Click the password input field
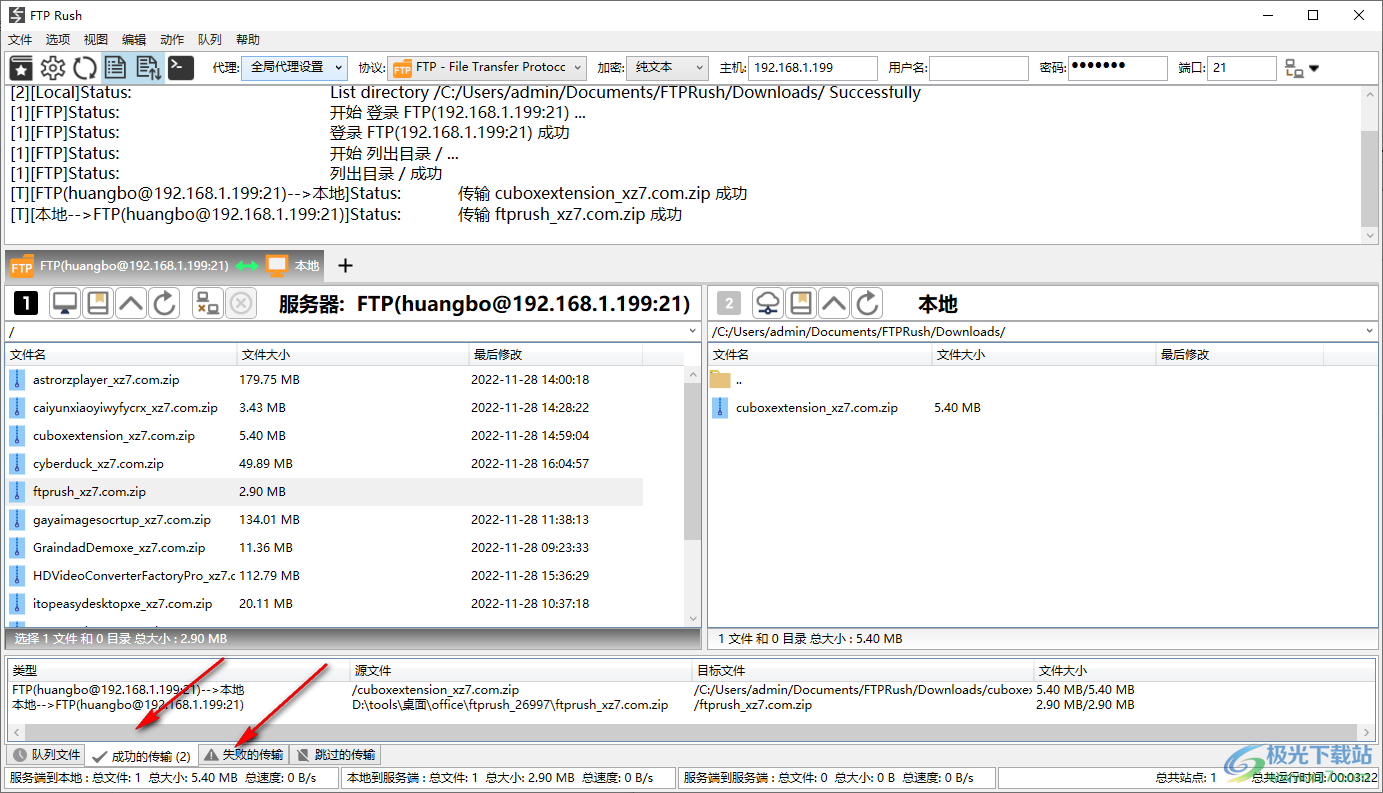 tap(1117, 68)
